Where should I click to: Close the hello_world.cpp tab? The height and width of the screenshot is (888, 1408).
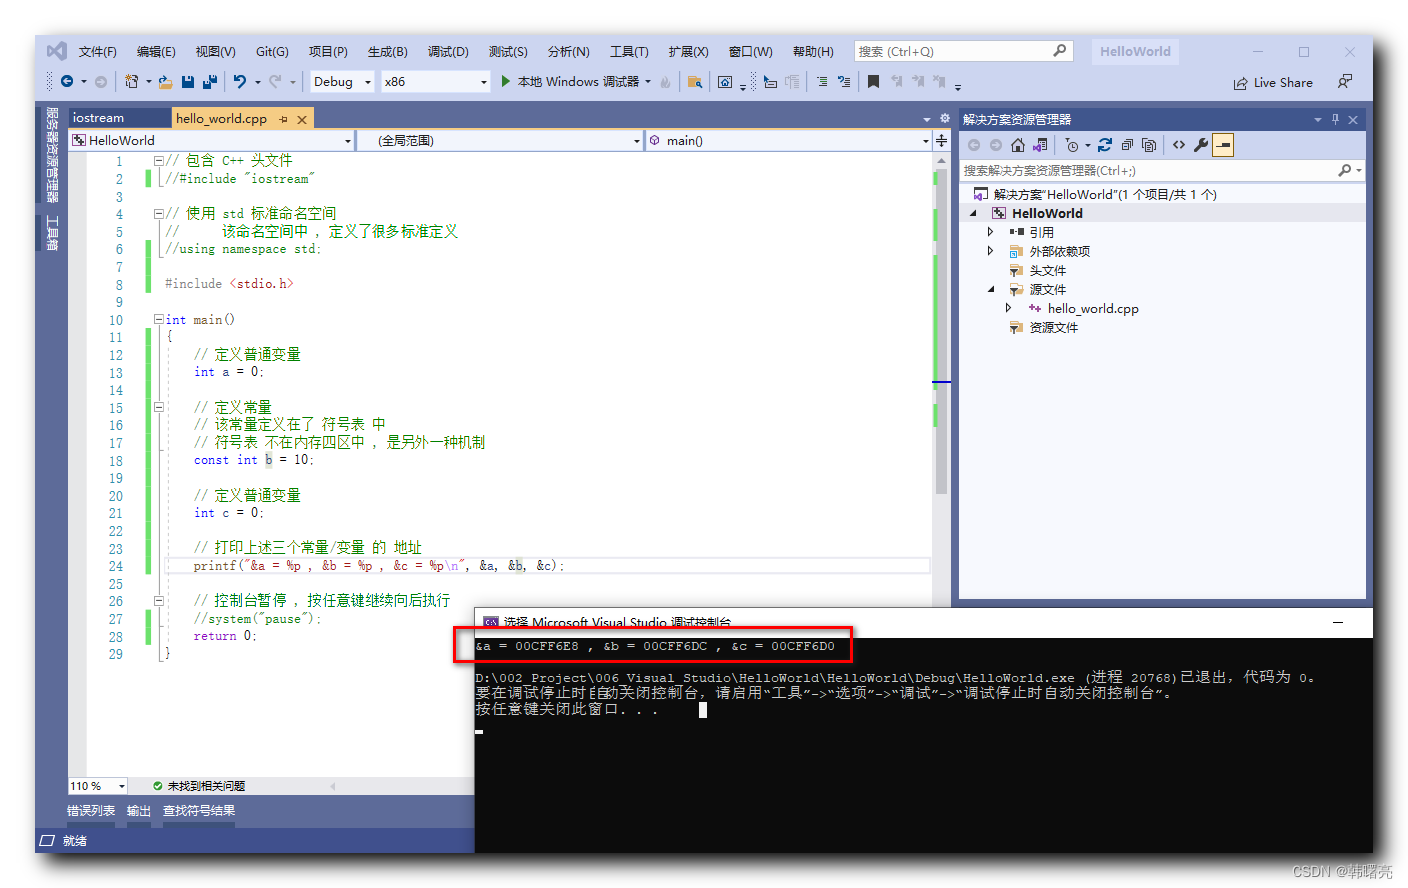[x=302, y=119]
